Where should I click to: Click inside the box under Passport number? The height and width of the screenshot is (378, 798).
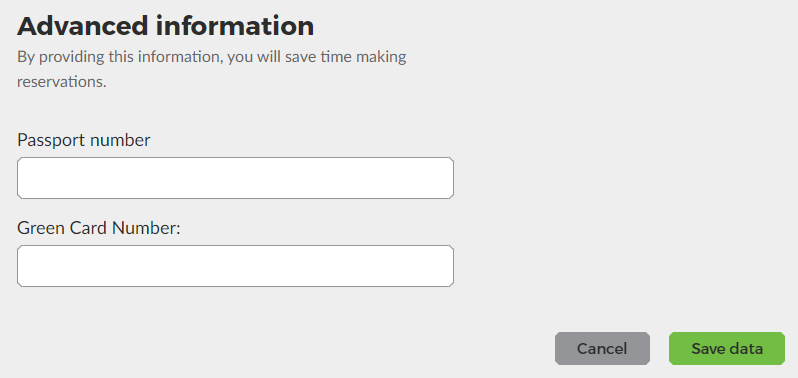point(235,178)
